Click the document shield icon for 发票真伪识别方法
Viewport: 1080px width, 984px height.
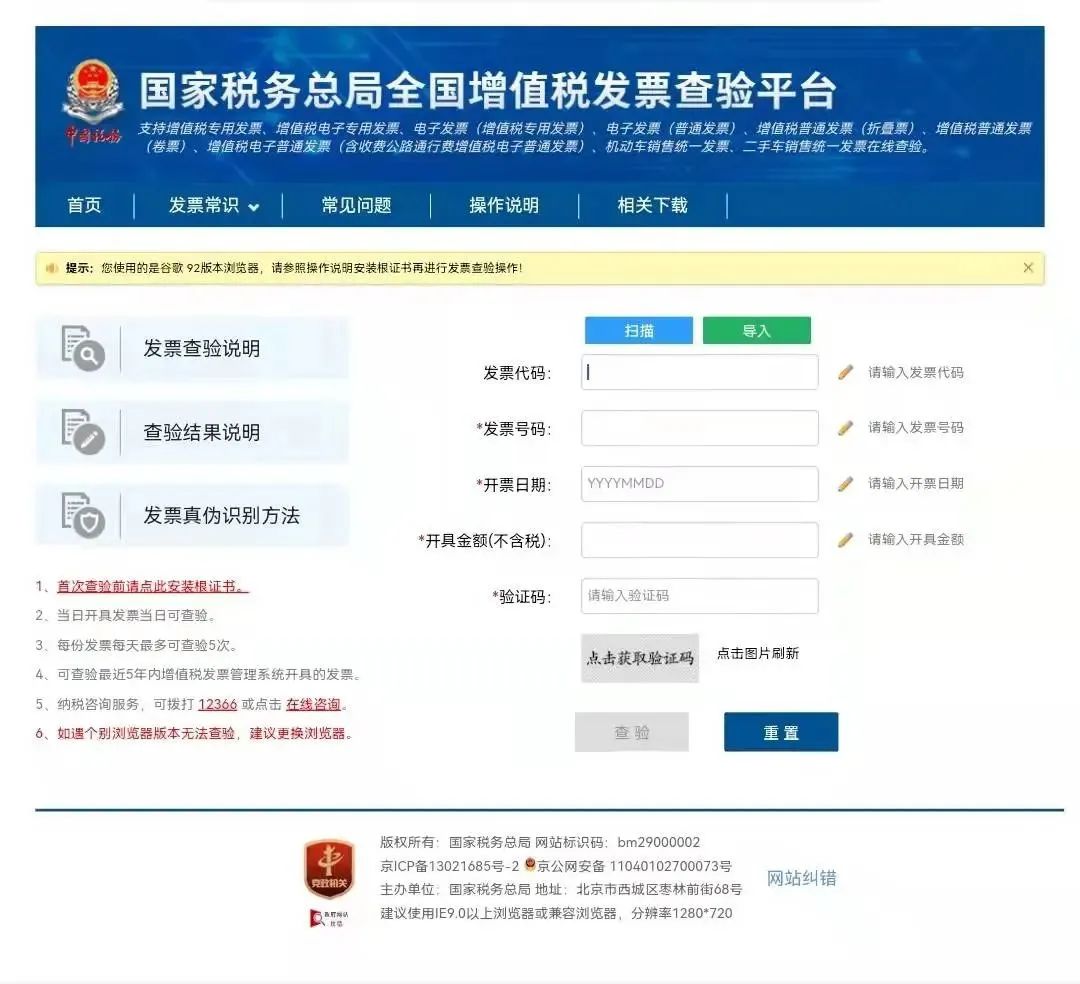pyautogui.click(x=83, y=515)
